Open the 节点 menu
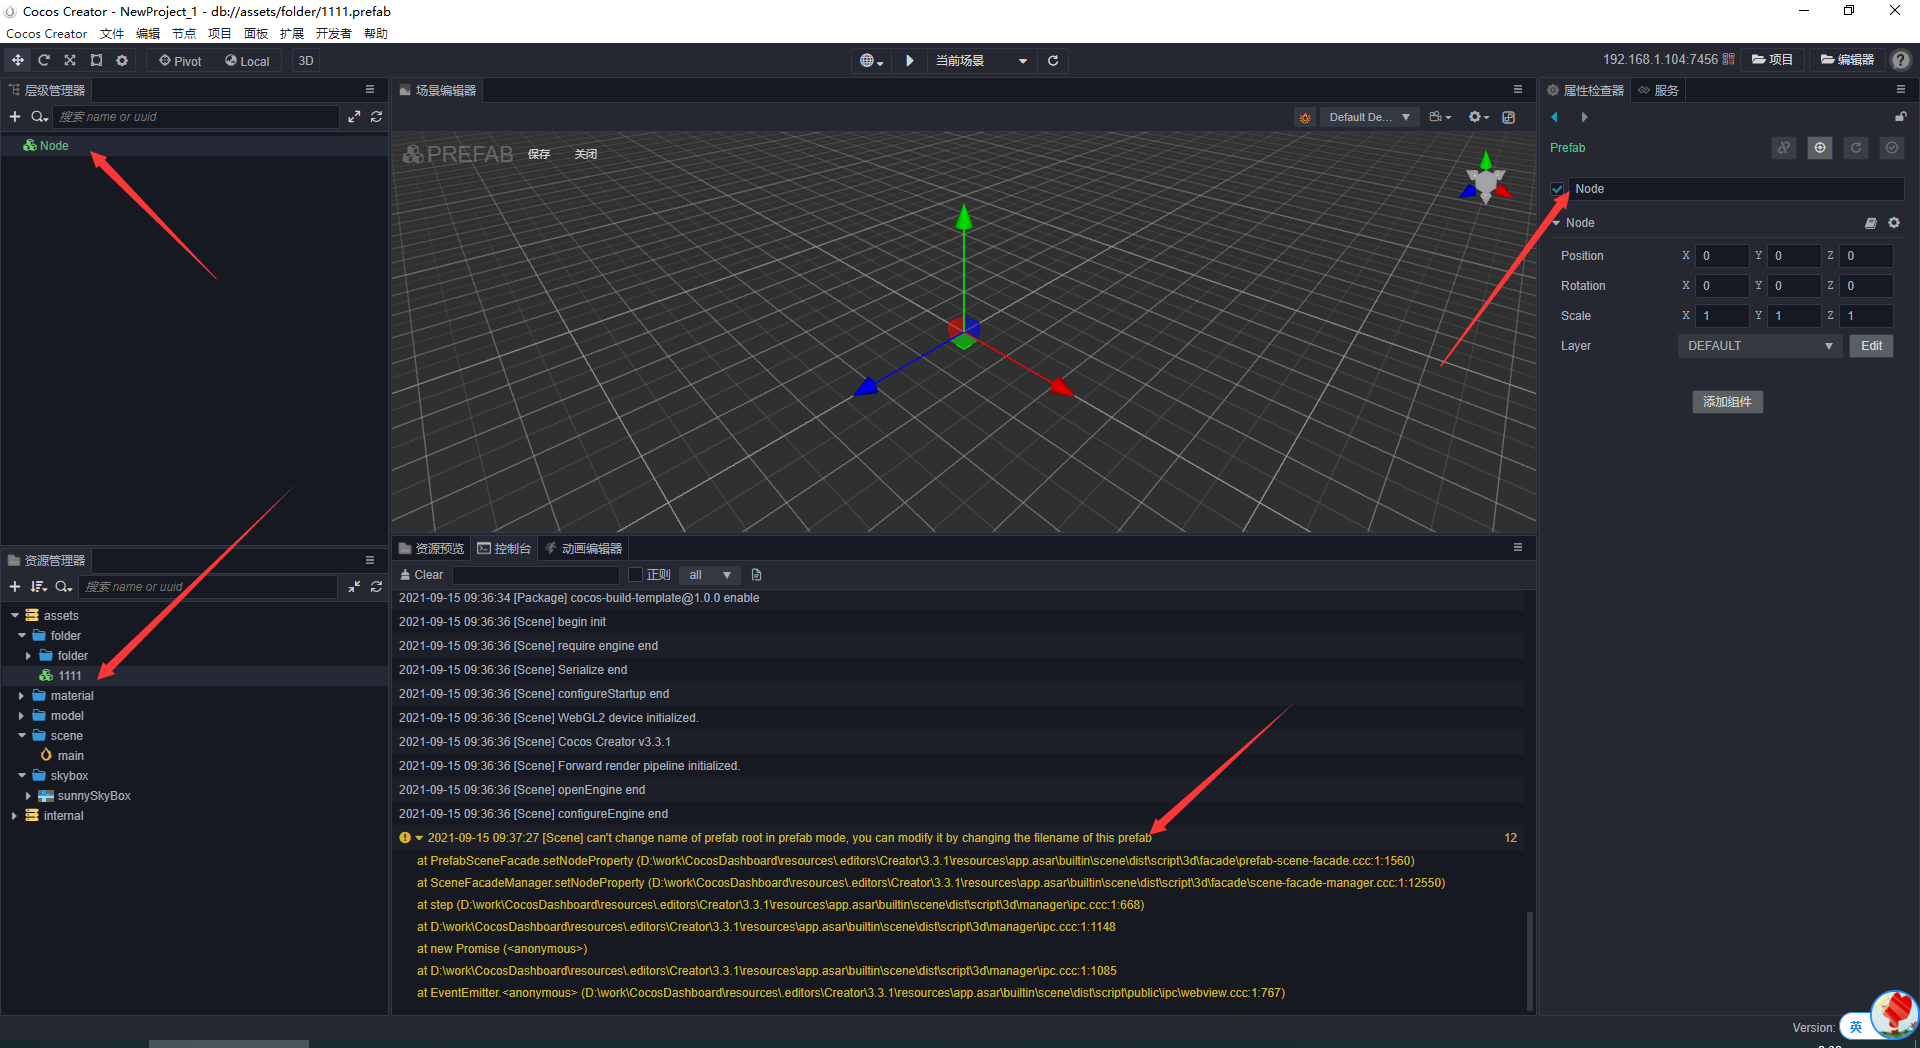 (184, 34)
